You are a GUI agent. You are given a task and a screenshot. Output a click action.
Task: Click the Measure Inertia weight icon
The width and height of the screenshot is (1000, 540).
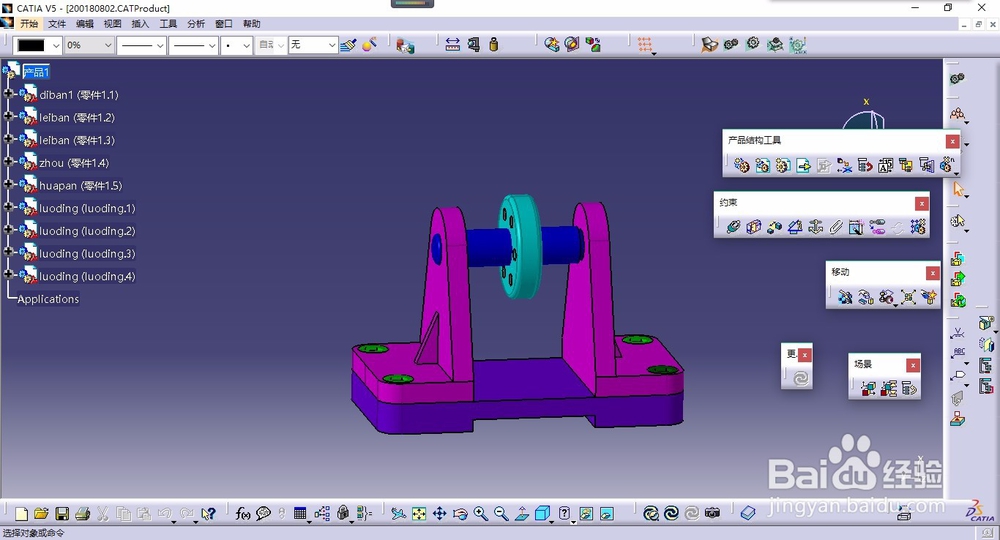point(494,45)
